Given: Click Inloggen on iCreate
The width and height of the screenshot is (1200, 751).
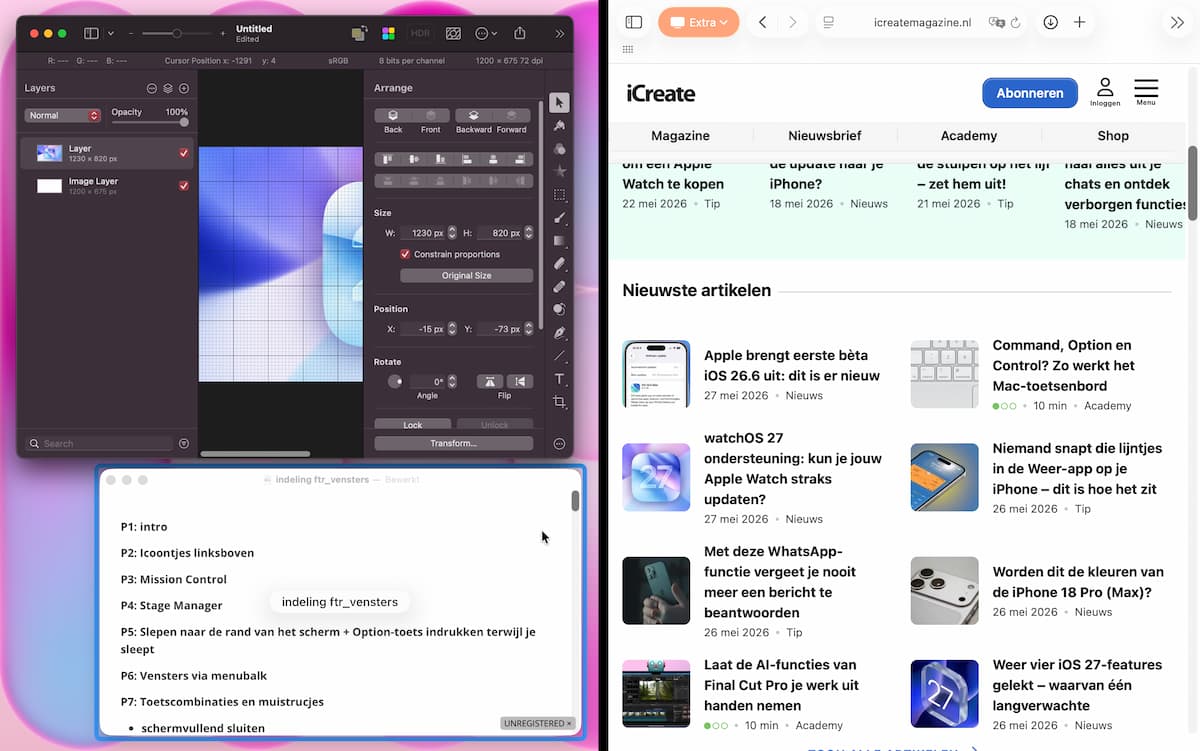Looking at the screenshot, I should (x=1105, y=92).
